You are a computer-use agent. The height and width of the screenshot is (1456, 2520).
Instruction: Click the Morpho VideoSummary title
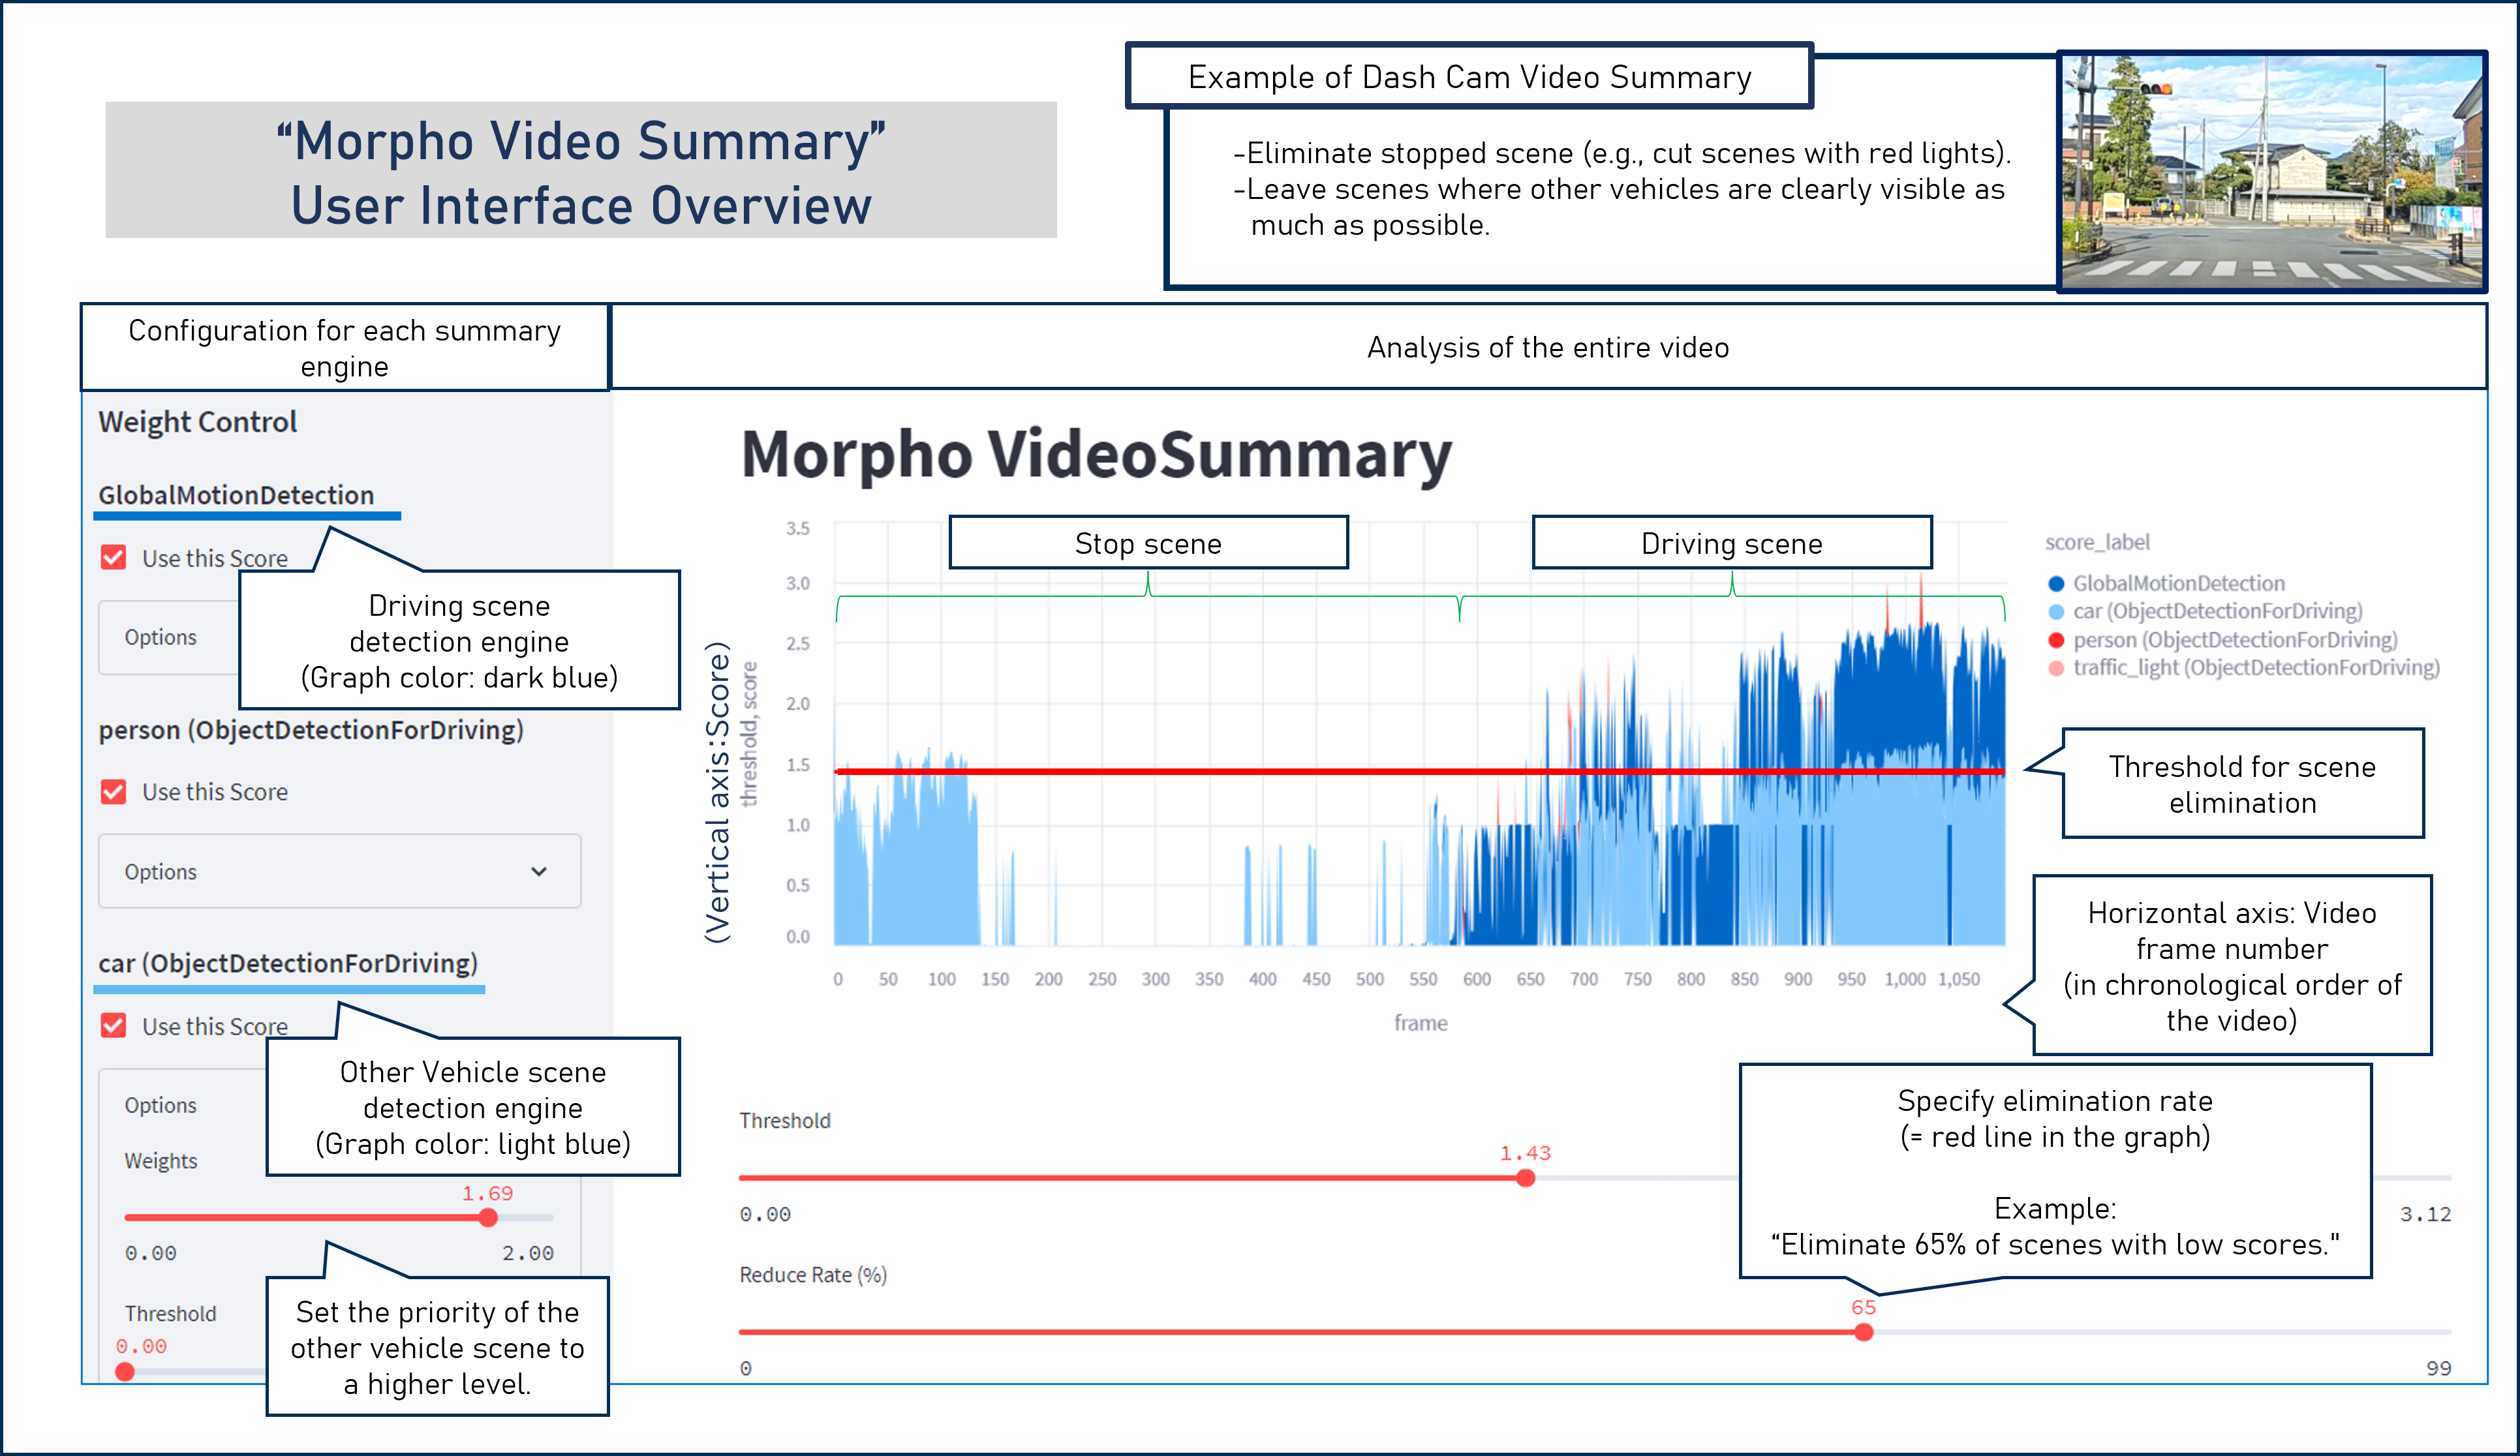[x=1096, y=455]
